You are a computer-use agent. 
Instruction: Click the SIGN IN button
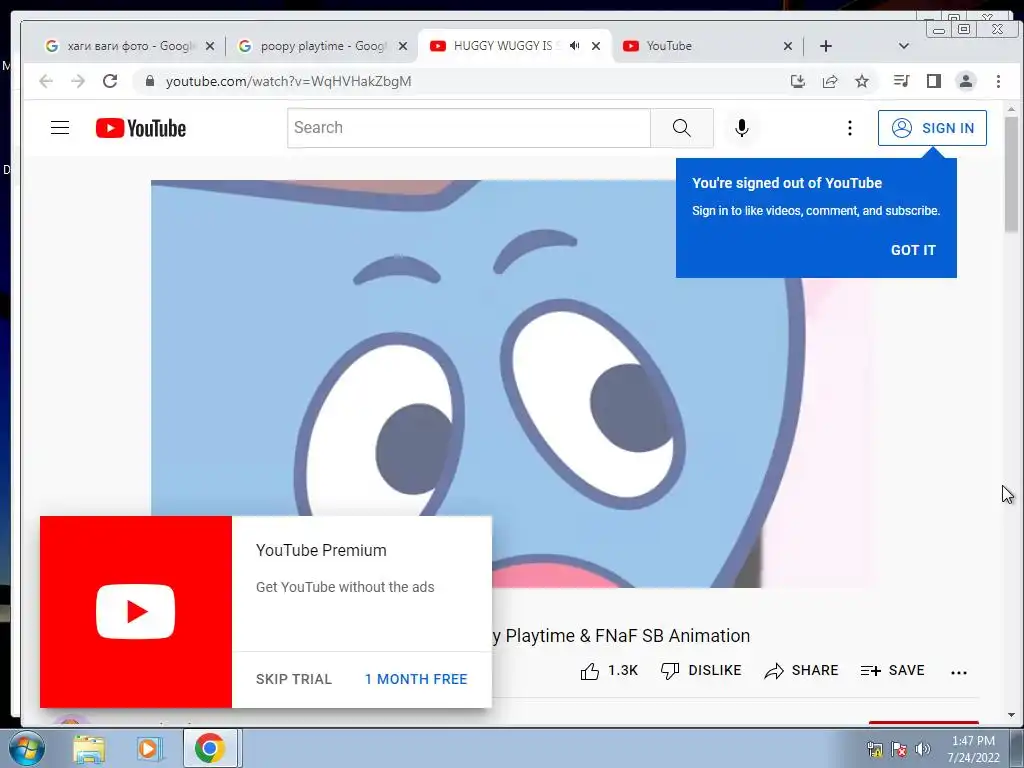pos(932,128)
